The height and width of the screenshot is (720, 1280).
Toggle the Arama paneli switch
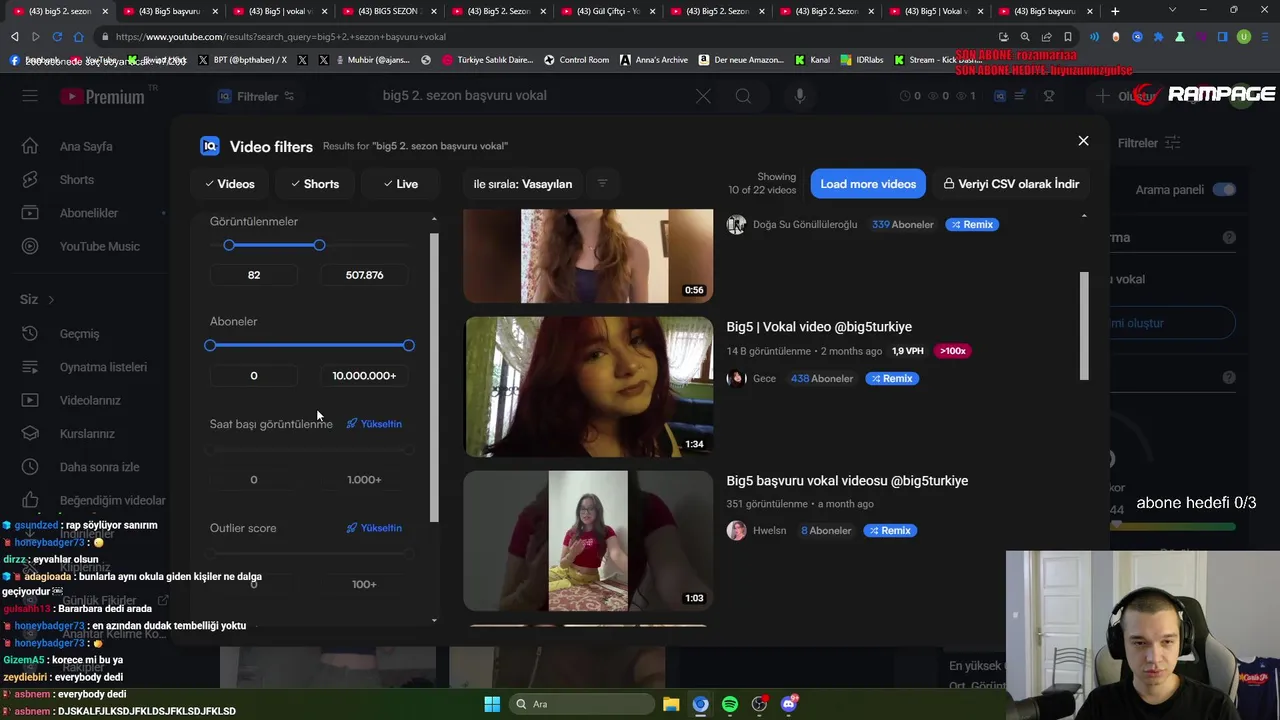1224,189
